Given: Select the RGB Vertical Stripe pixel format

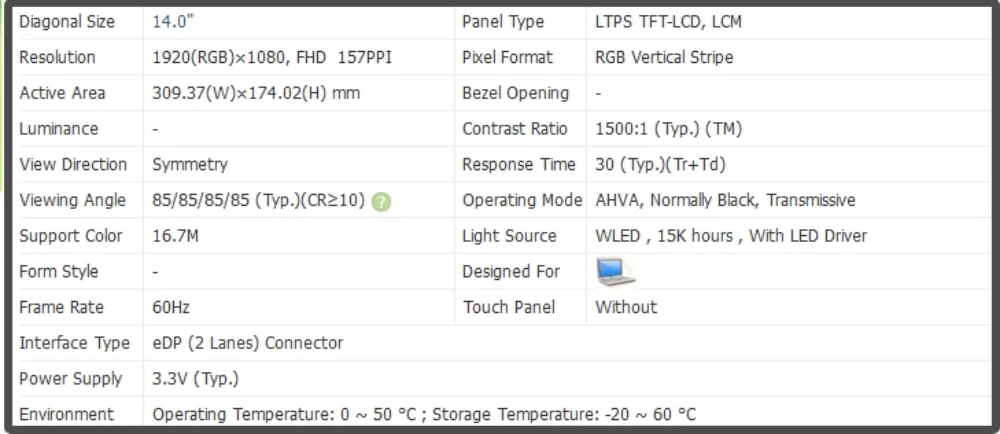Looking at the screenshot, I should click(x=664, y=57).
